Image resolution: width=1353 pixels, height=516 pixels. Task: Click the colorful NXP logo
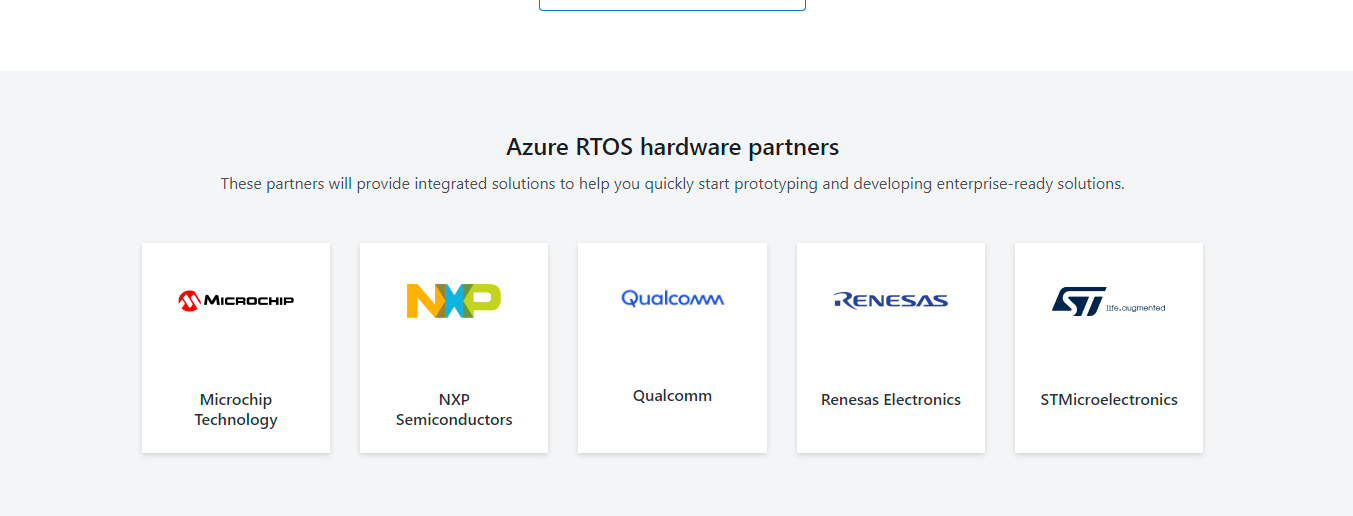click(x=453, y=300)
